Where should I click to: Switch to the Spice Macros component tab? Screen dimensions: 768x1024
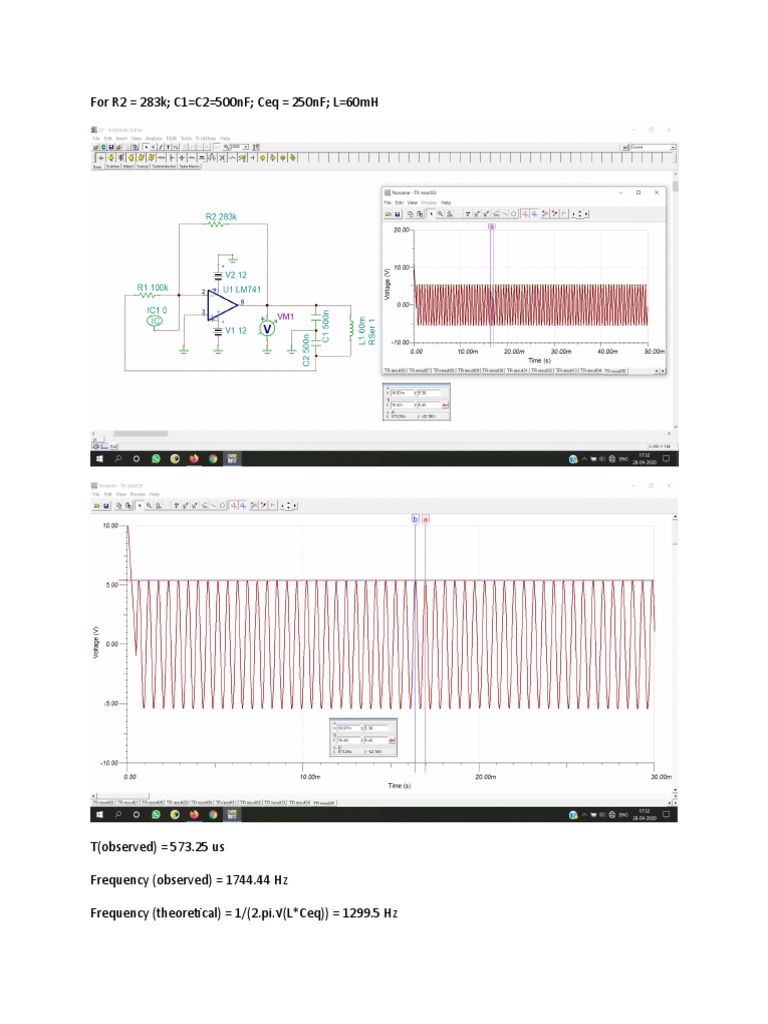coord(189,167)
